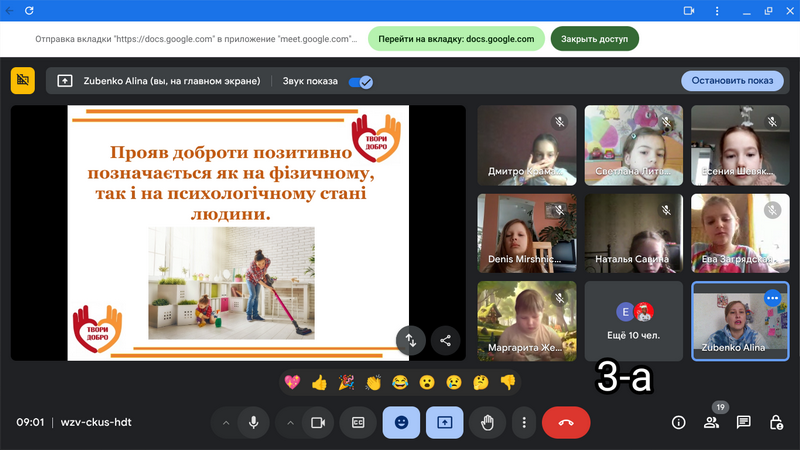The image size is (800, 450).
Task: Open more options three-dot menu
Action: (524, 422)
